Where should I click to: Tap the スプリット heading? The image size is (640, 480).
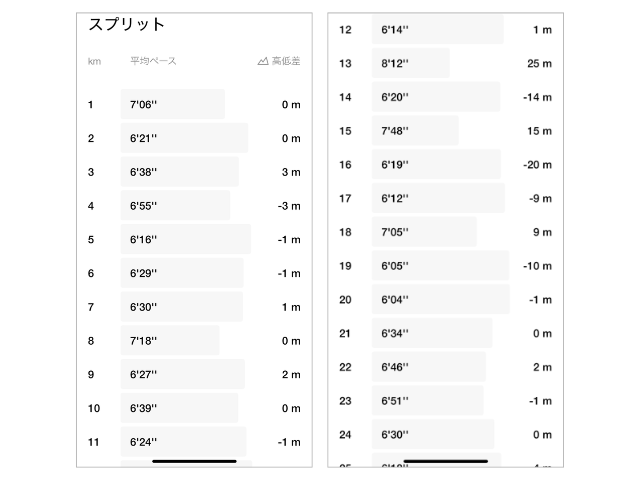point(127,24)
